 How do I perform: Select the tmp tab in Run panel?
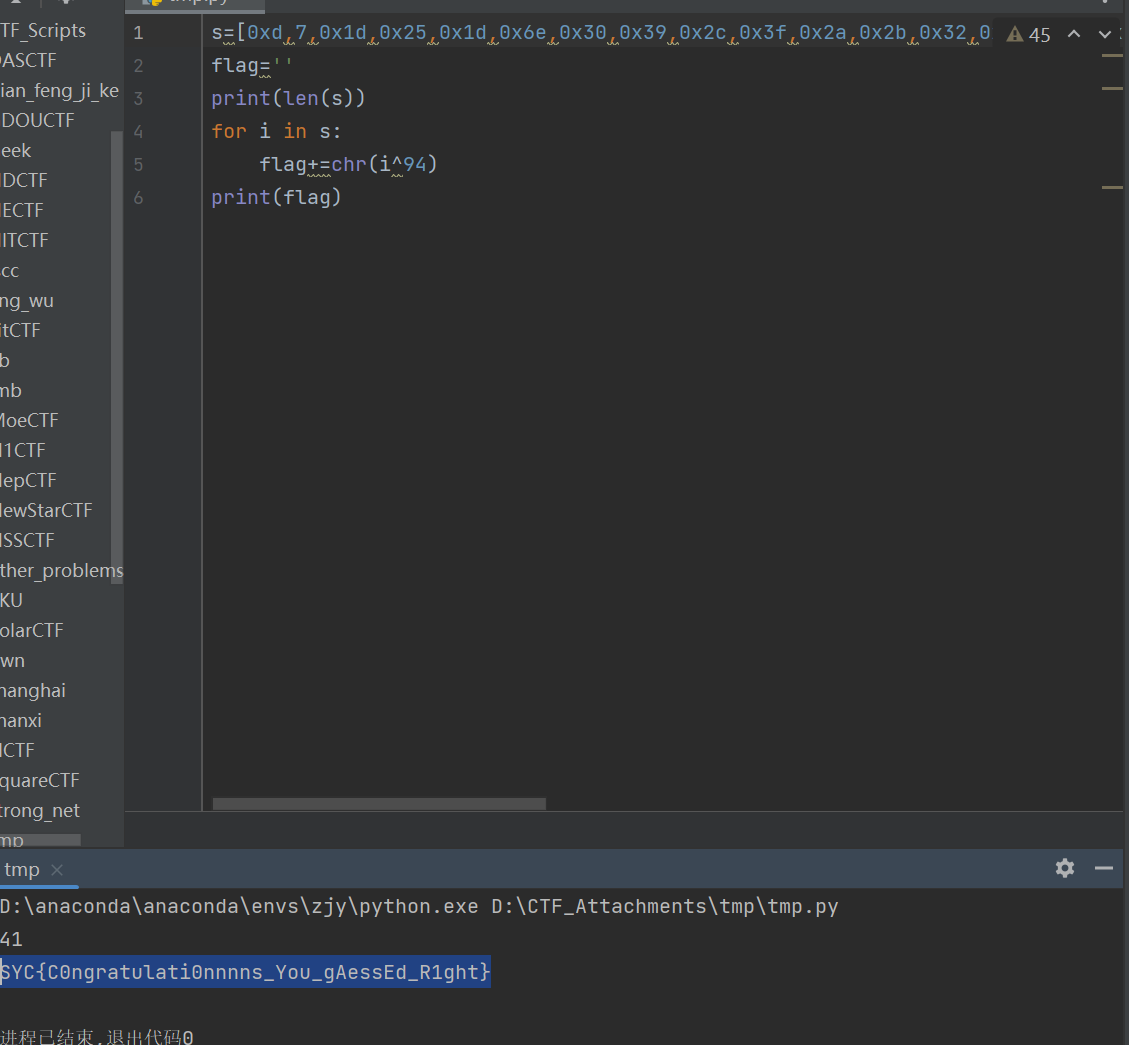(22, 870)
